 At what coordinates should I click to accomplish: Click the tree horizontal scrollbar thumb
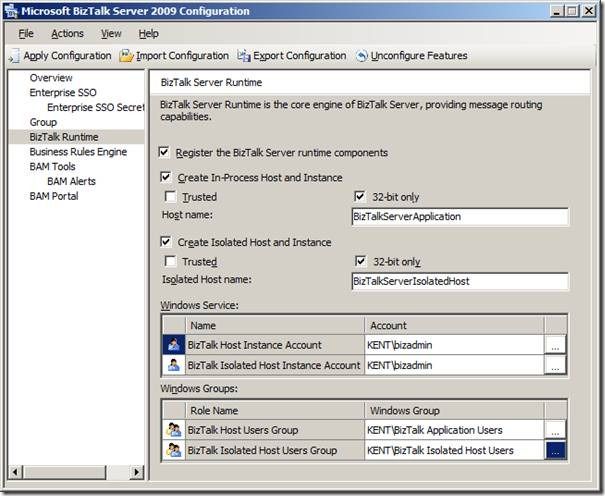pyautogui.click(x=64, y=472)
